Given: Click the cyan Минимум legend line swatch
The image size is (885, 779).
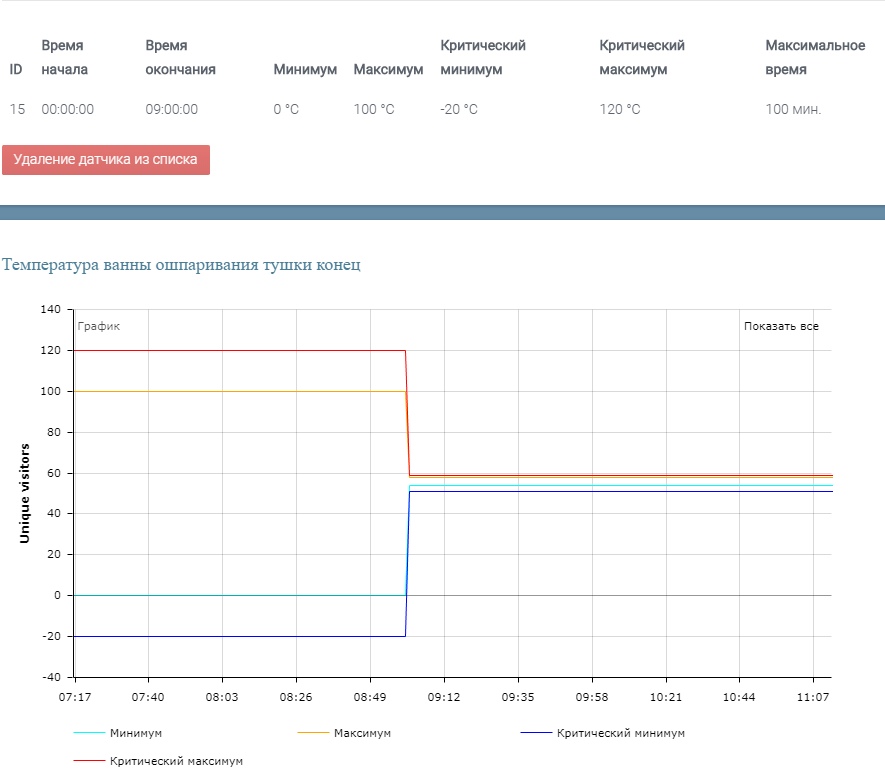Looking at the screenshot, I should click(x=89, y=733).
